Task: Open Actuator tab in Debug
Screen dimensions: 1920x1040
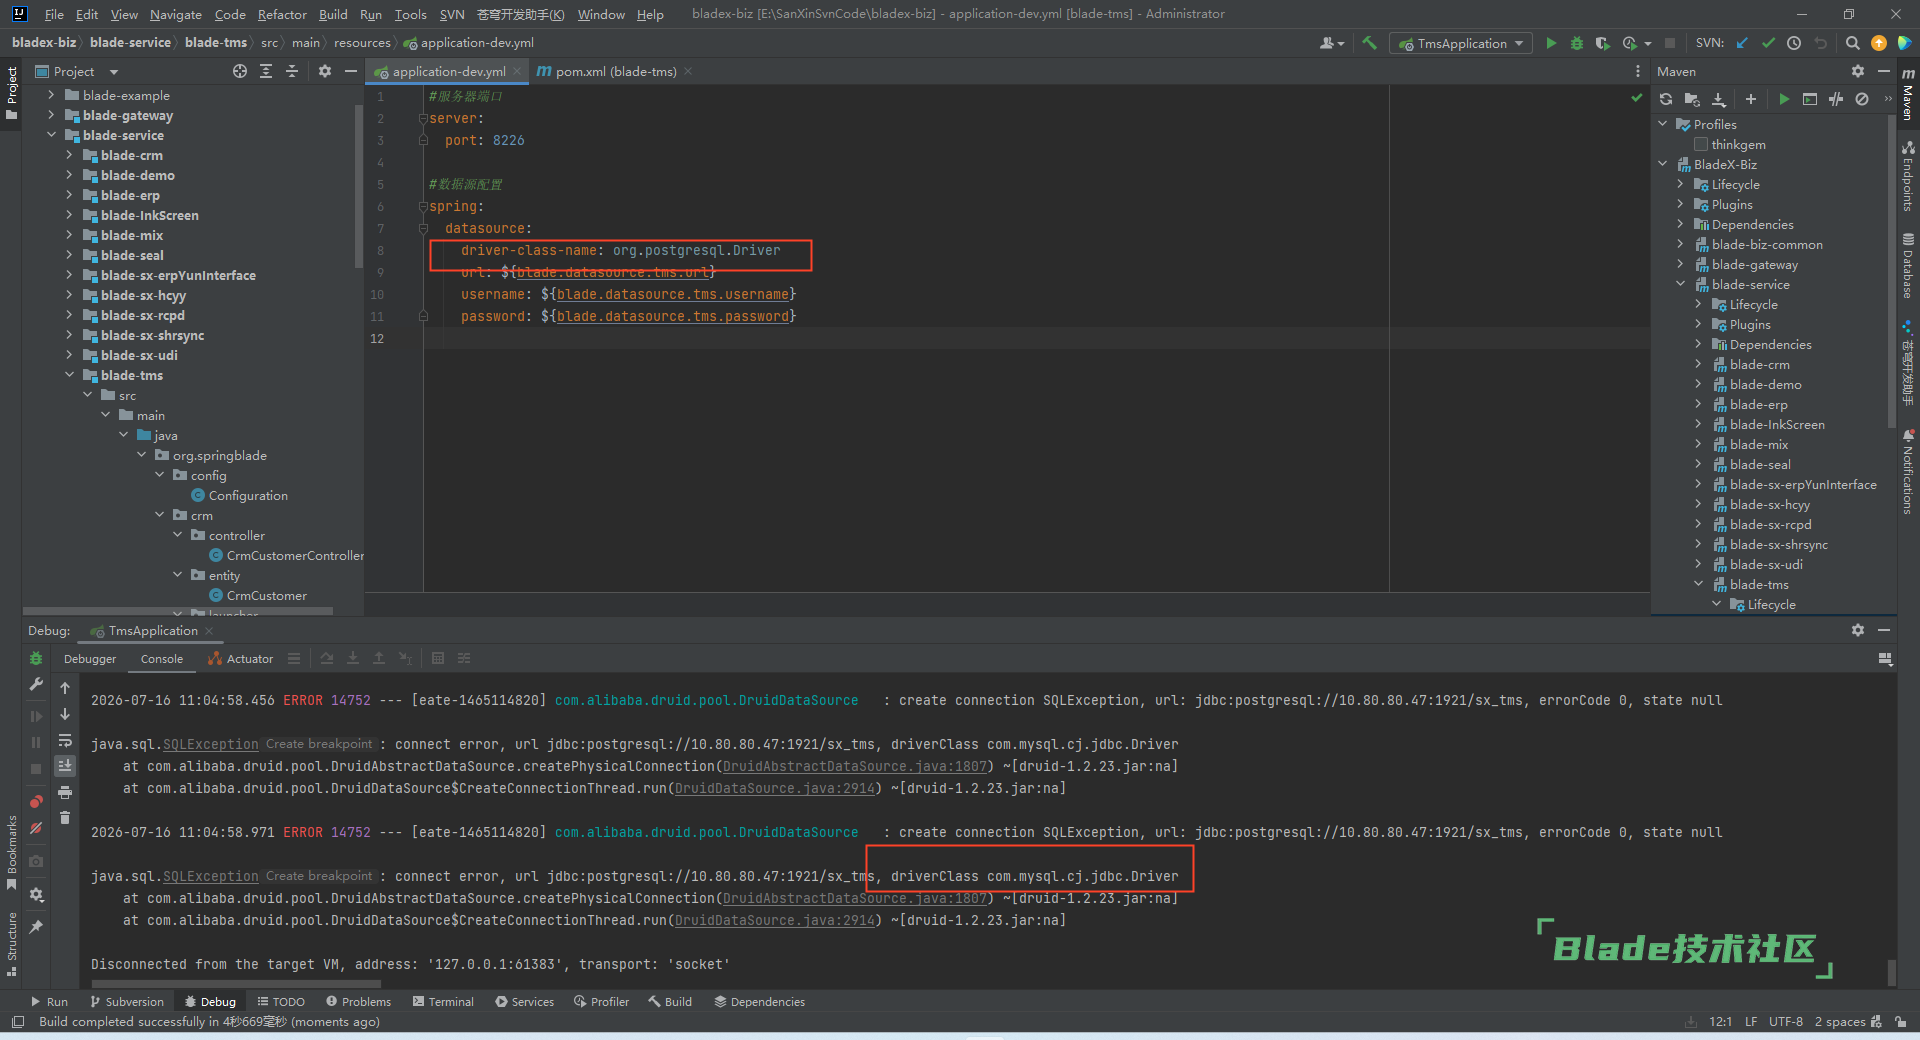Action: click(x=240, y=659)
